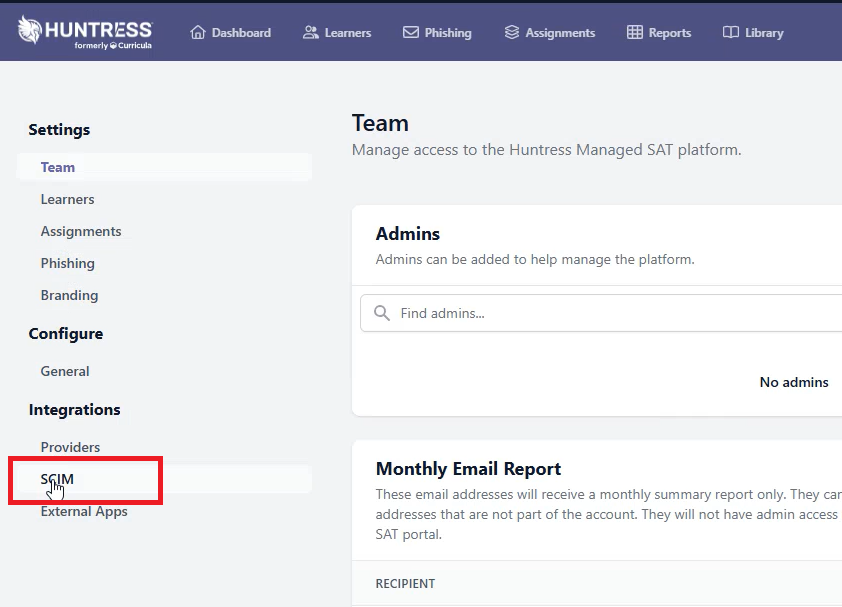Click the Team page title
The height and width of the screenshot is (607, 842).
[380, 123]
